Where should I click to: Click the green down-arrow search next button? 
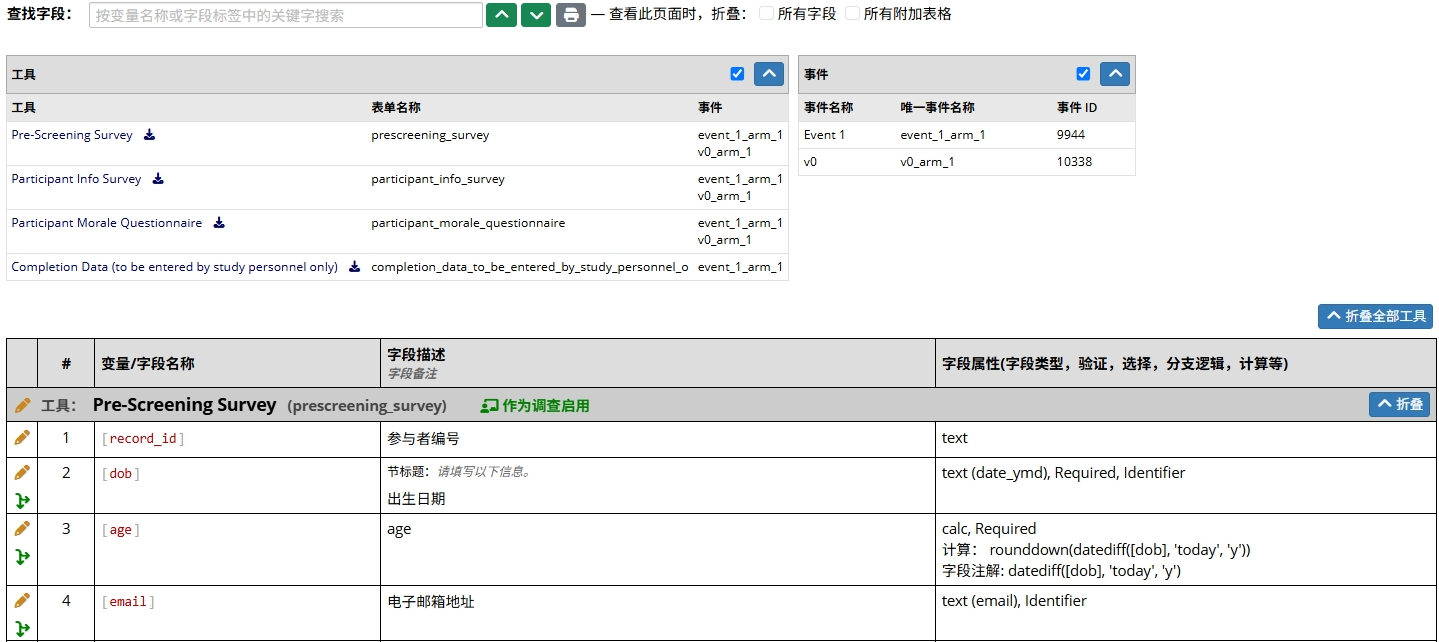(x=536, y=15)
